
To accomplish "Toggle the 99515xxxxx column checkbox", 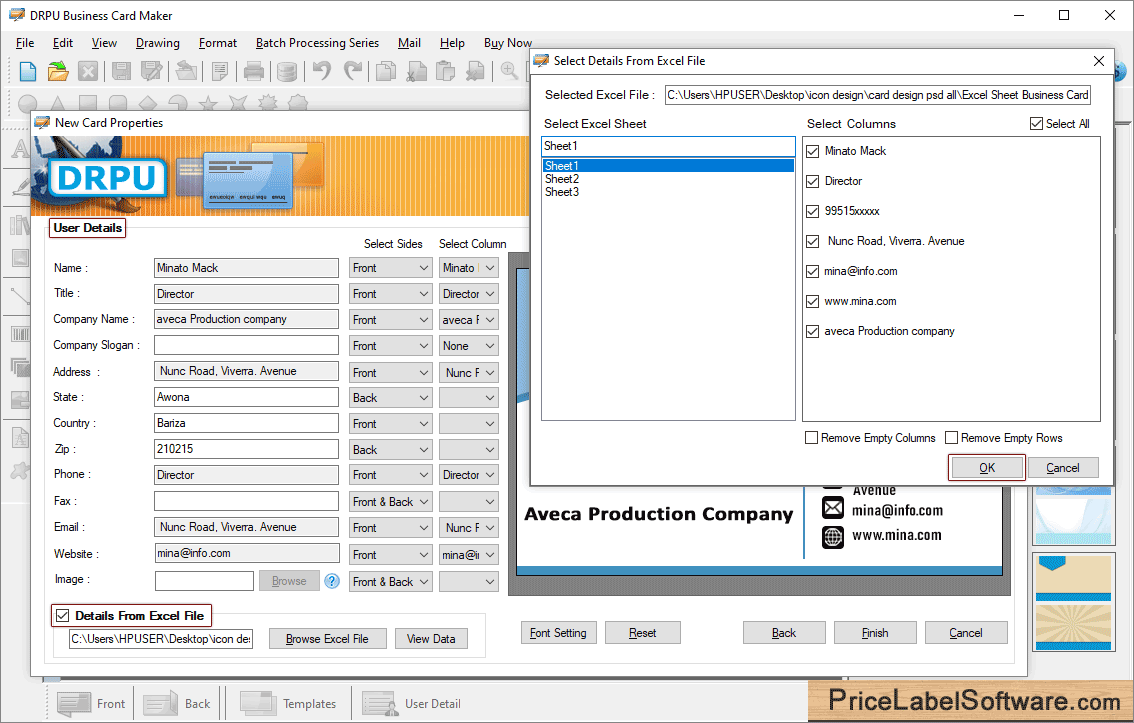I will 812,211.
